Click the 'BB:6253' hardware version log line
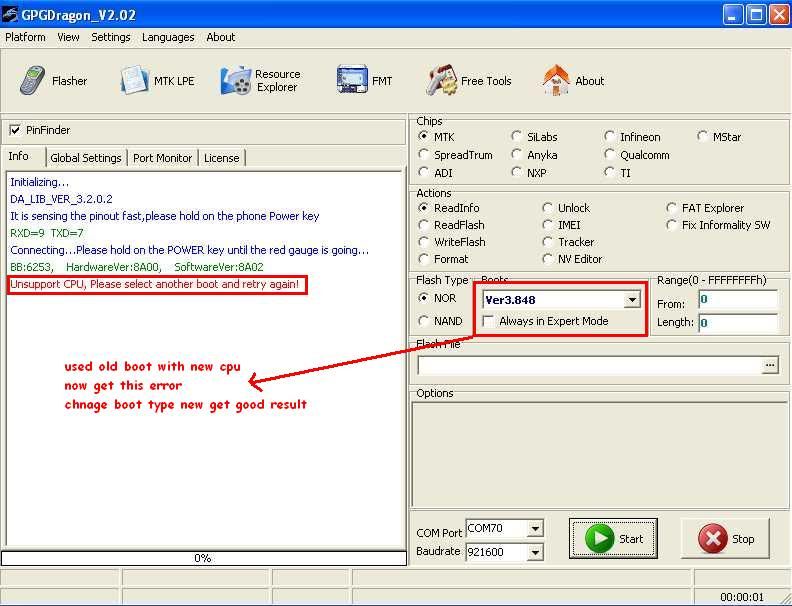Image resolution: width=792 pixels, height=606 pixels. tap(136, 267)
